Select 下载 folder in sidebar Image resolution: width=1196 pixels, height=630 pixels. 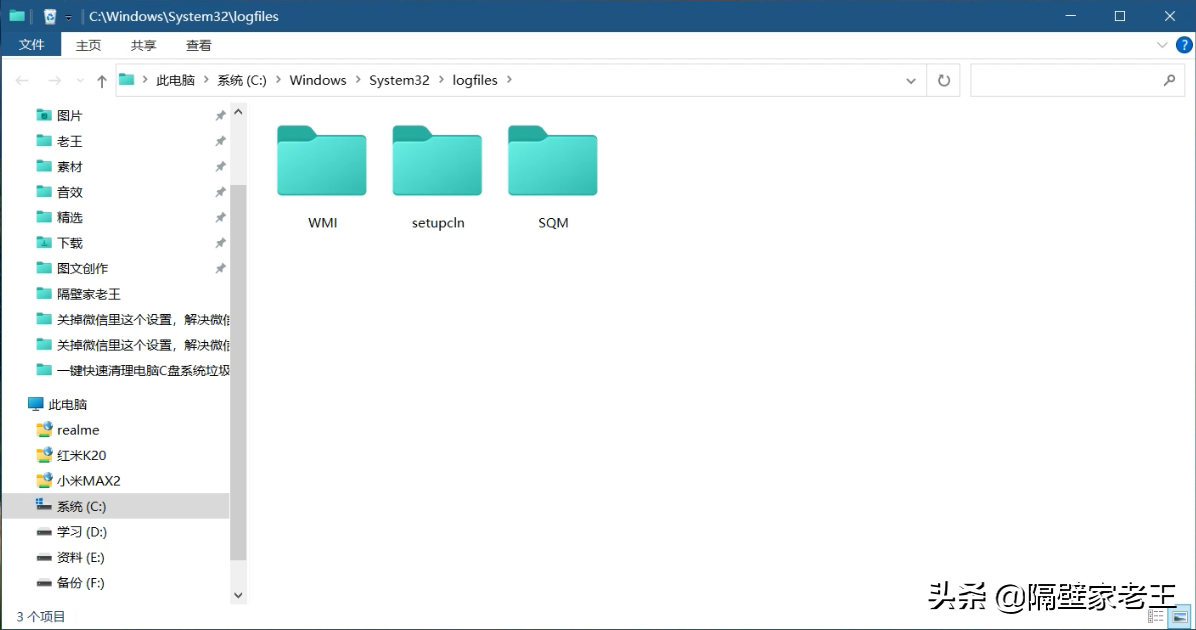pos(69,243)
